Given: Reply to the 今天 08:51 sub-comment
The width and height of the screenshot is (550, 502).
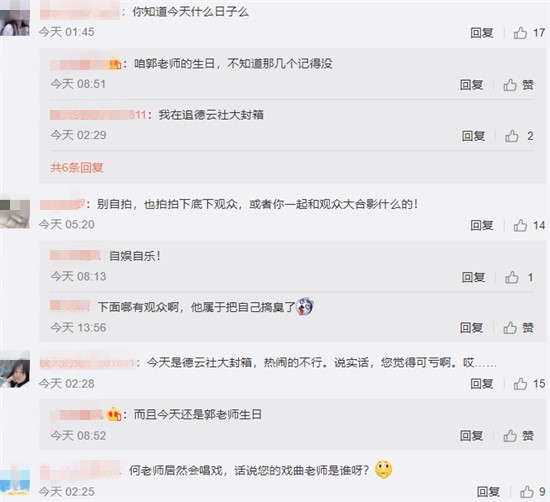Looking at the screenshot, I should click(x=471, y=85).
